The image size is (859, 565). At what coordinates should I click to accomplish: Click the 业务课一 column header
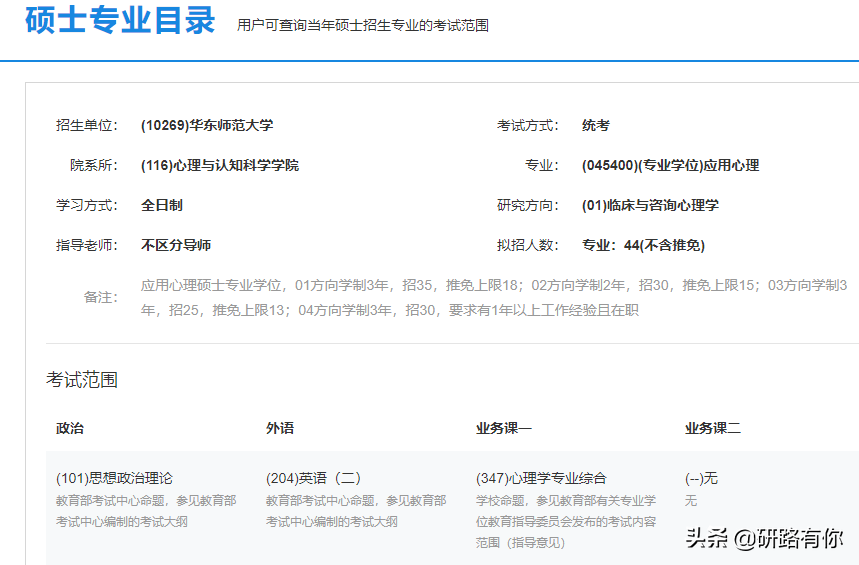pos(504,429)
